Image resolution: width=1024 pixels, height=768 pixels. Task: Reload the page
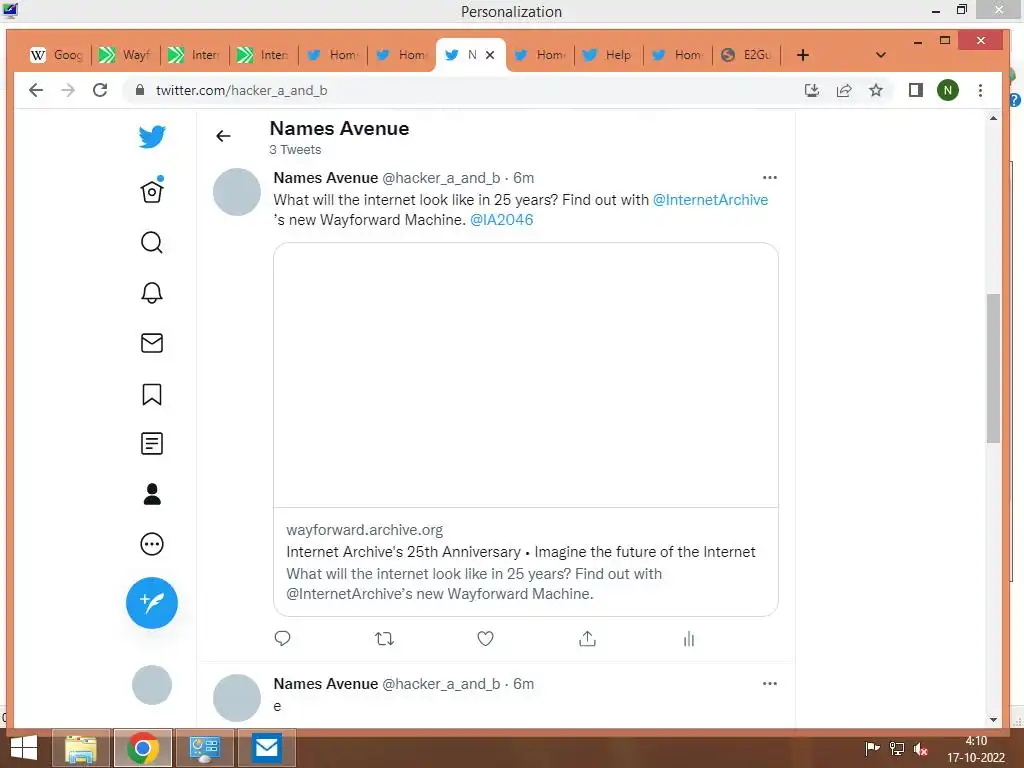(x=100, y=90)
